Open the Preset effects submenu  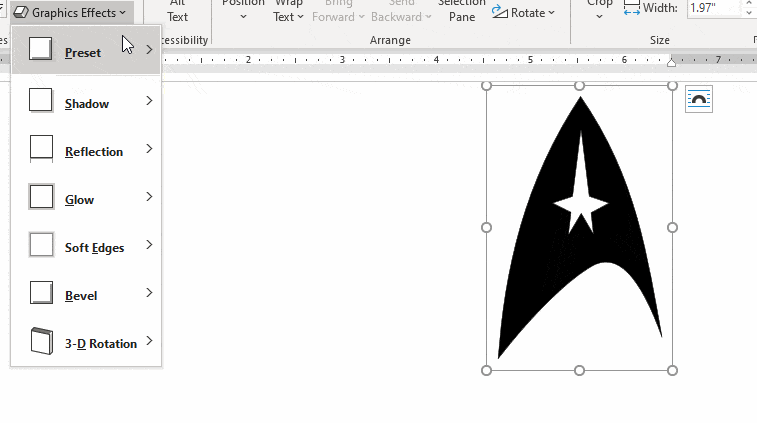85,52
